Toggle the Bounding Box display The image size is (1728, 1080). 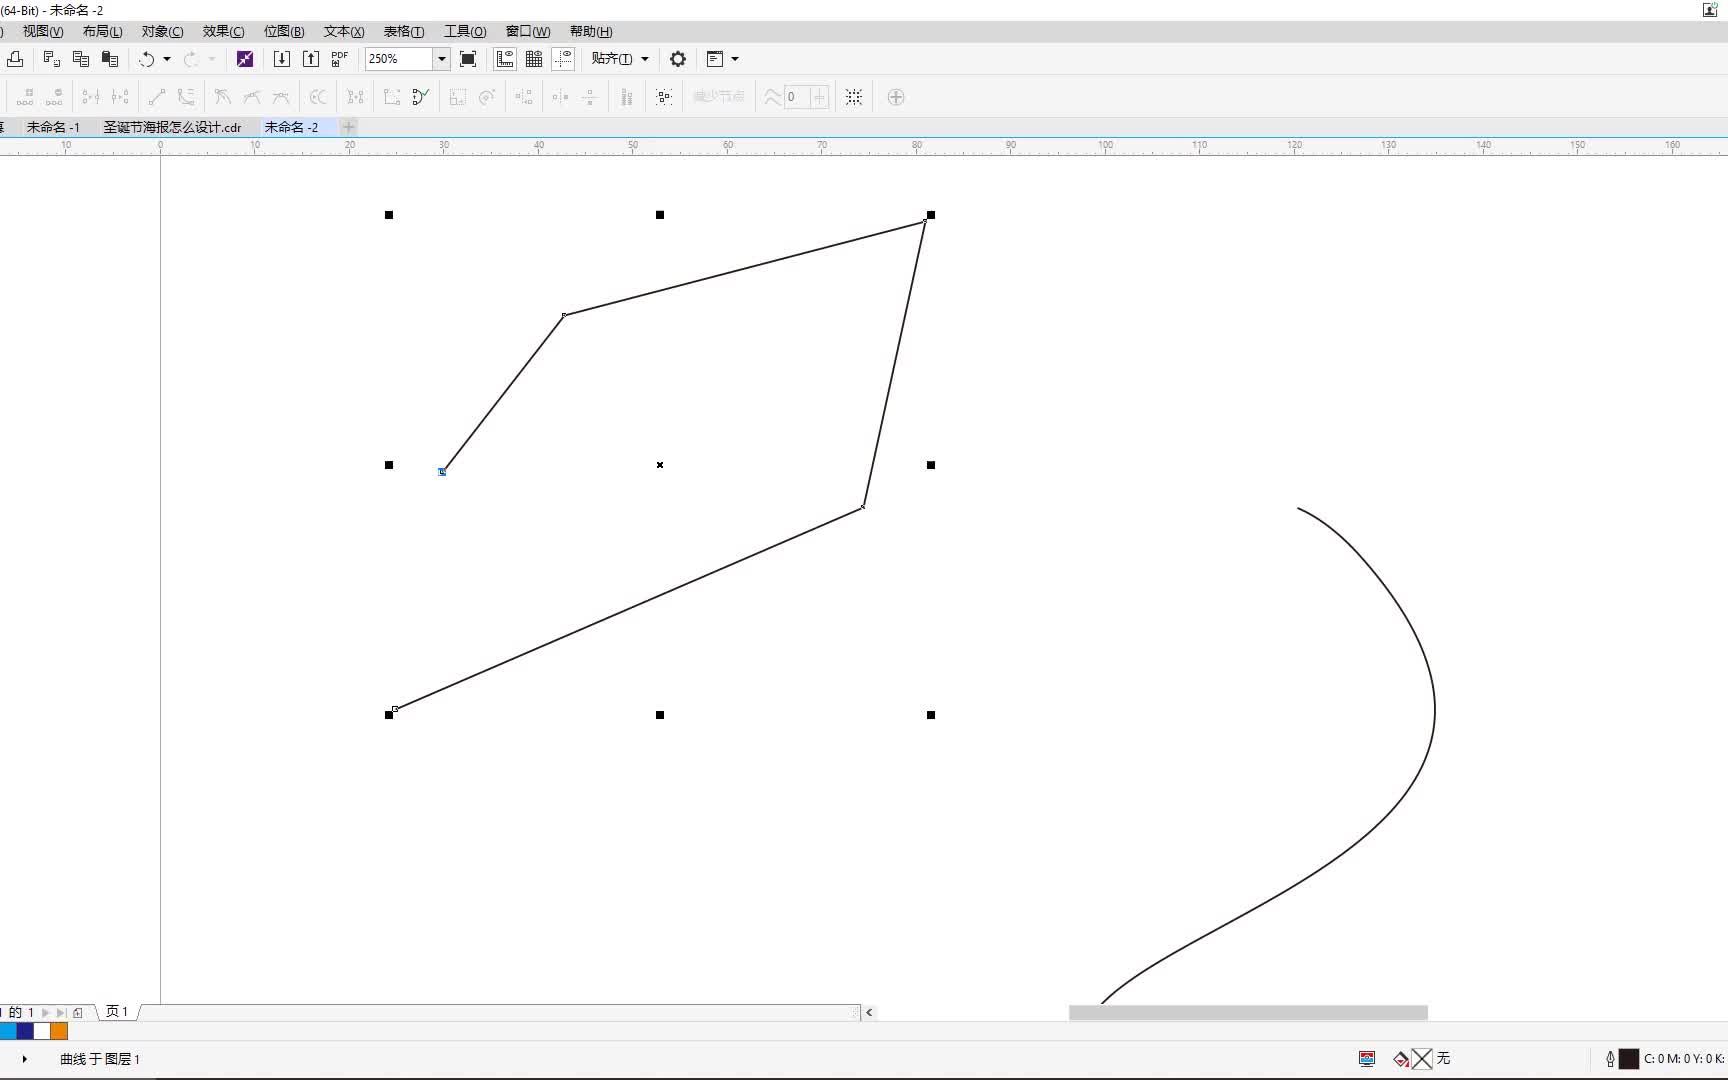pyautogui.click(x=854, y=97)
